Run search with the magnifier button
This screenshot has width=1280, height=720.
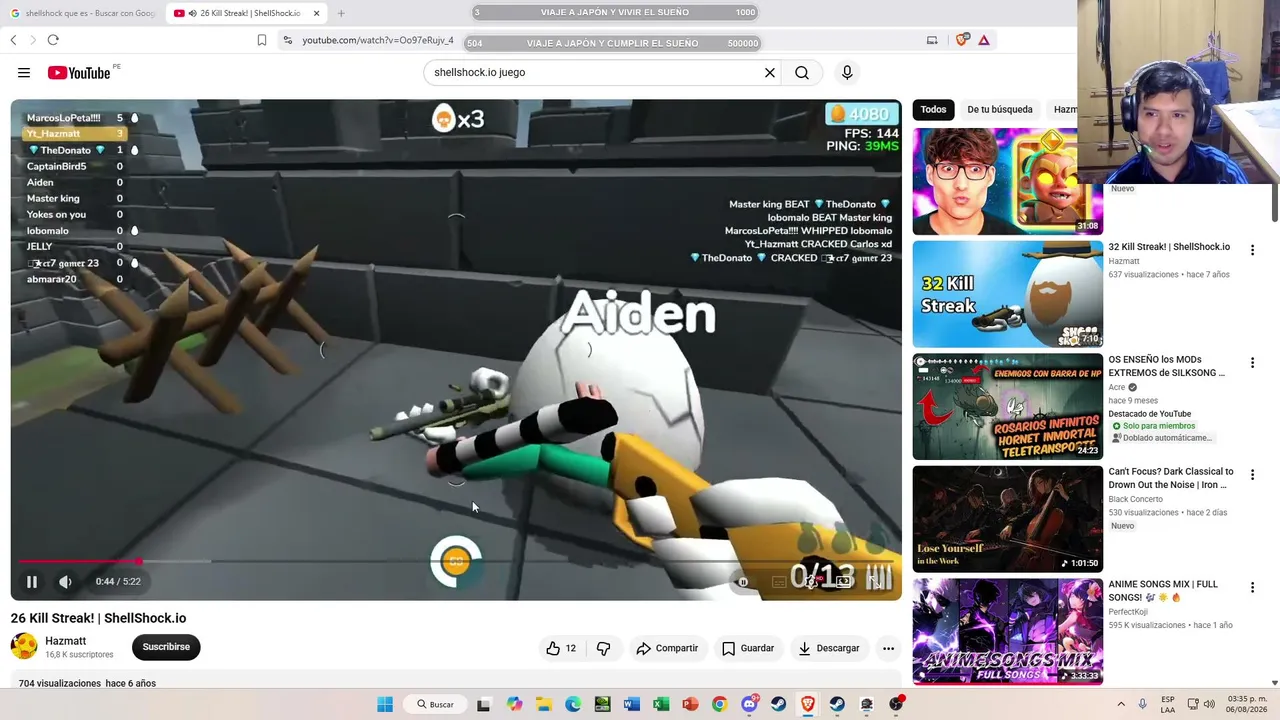tap(802, 72)
